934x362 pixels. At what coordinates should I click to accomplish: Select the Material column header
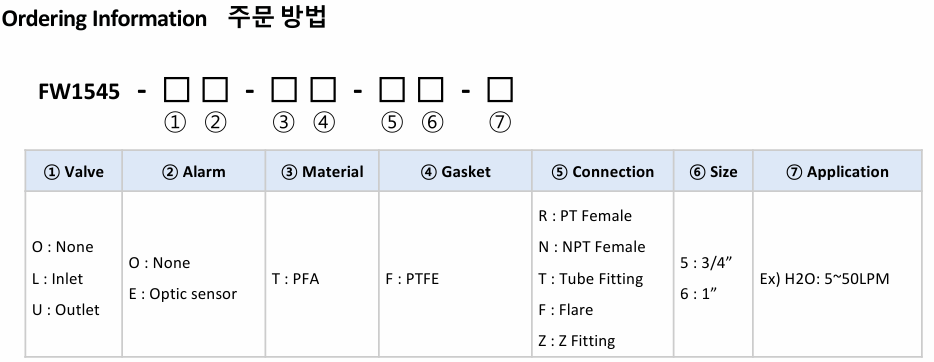click(322, 171)
